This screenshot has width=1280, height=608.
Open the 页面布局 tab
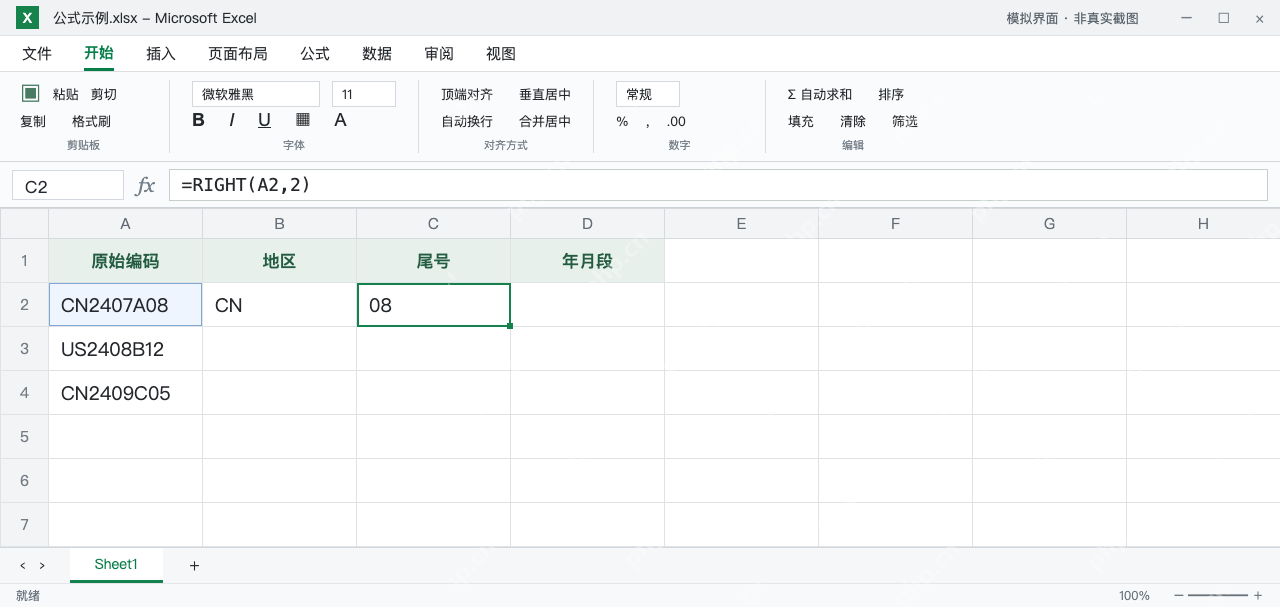pyautogui.click(x=238, y=54)
